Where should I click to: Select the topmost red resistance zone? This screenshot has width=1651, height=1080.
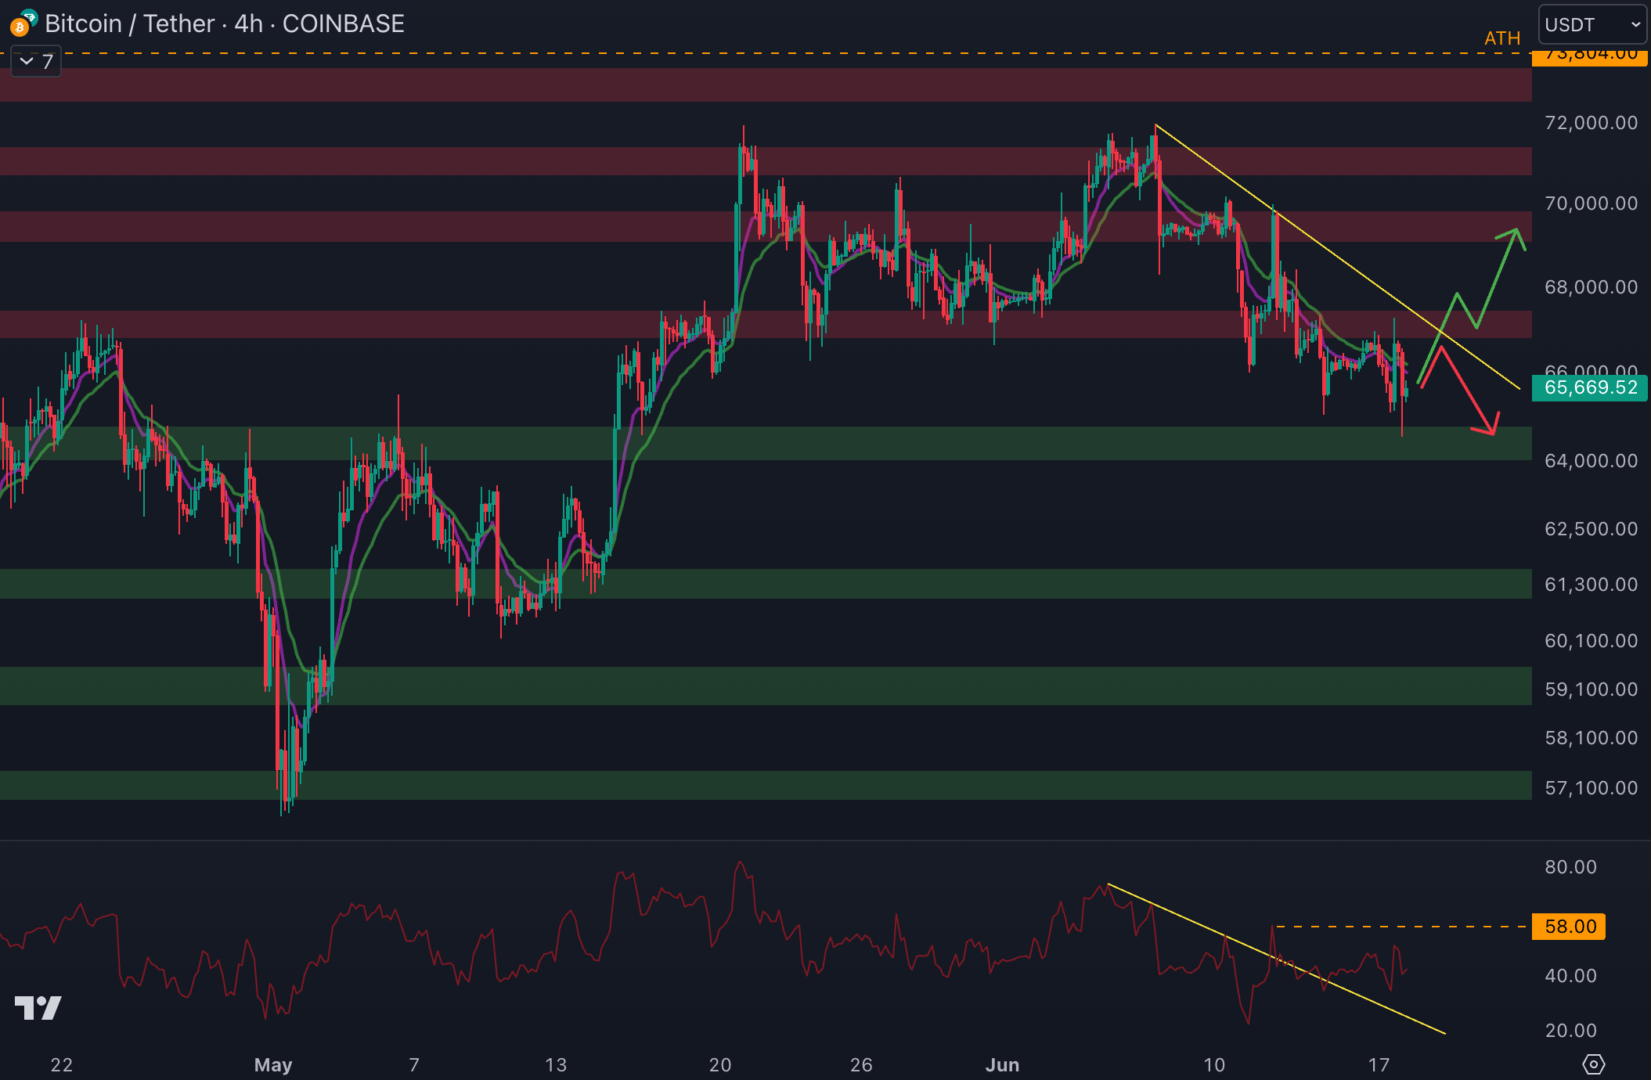click(760, 85)
